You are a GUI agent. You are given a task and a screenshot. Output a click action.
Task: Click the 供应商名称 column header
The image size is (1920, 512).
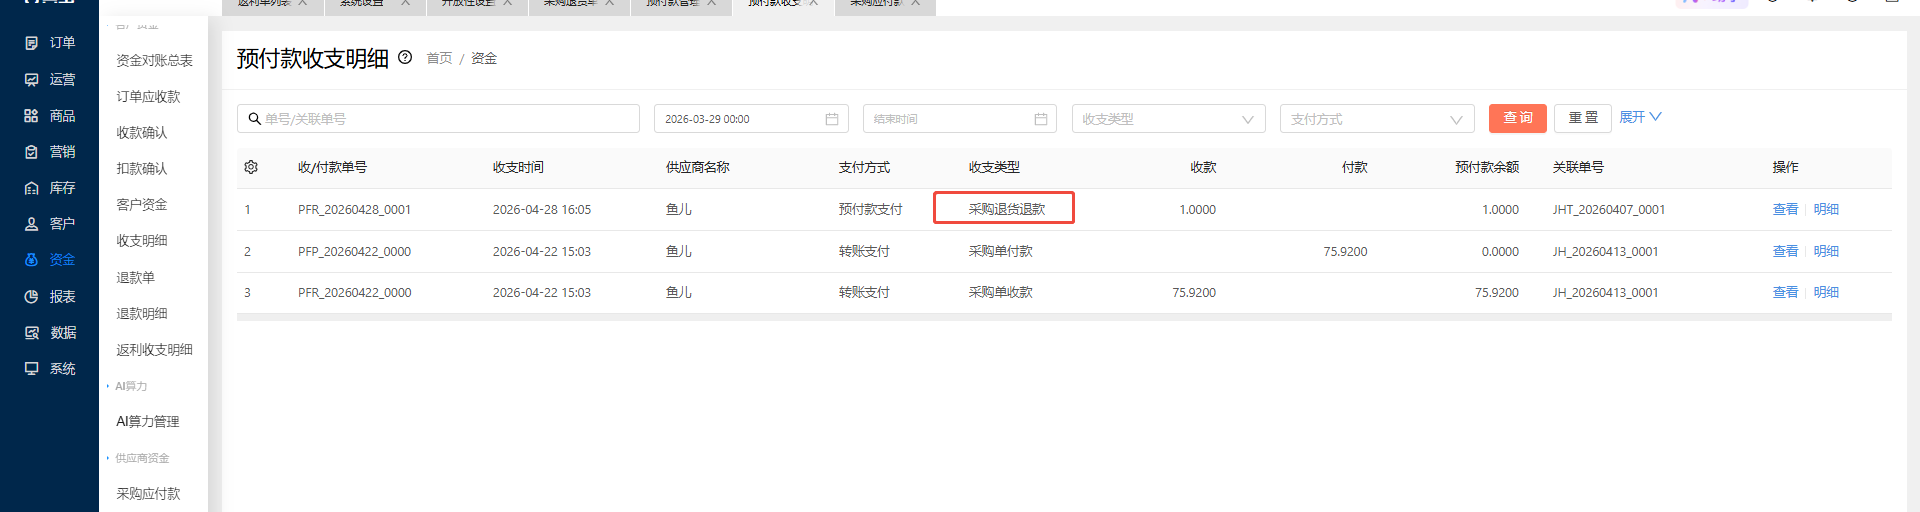(x=698, y=167)
